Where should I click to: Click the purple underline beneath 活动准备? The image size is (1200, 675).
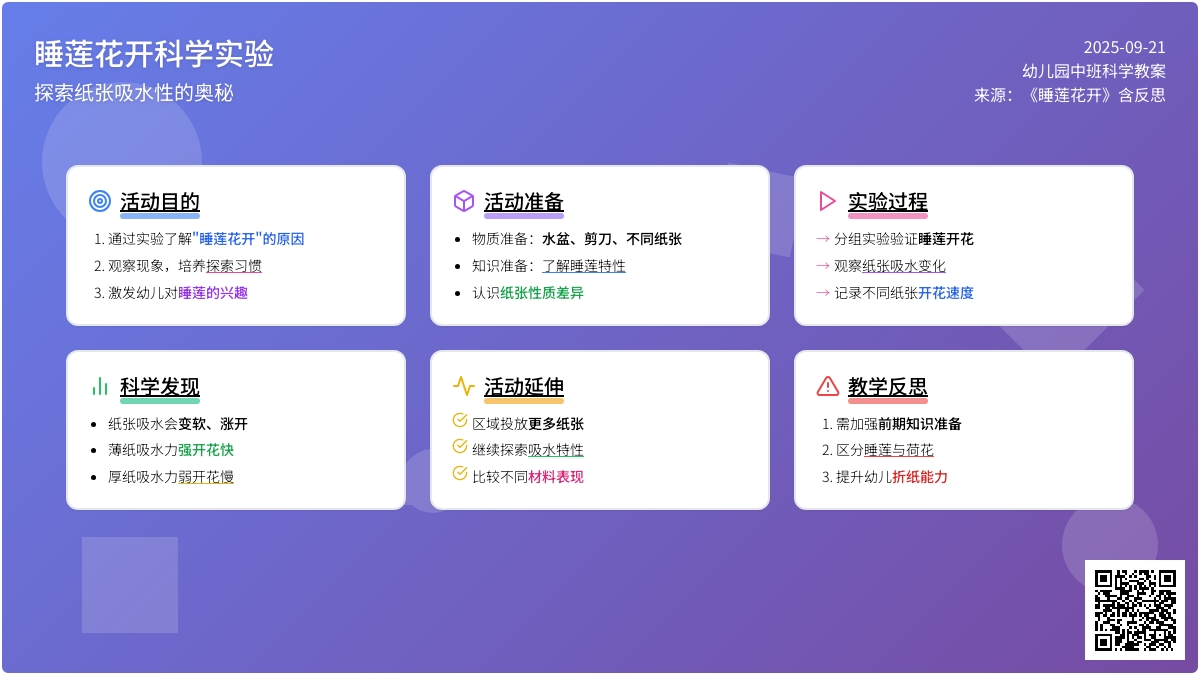524,215
